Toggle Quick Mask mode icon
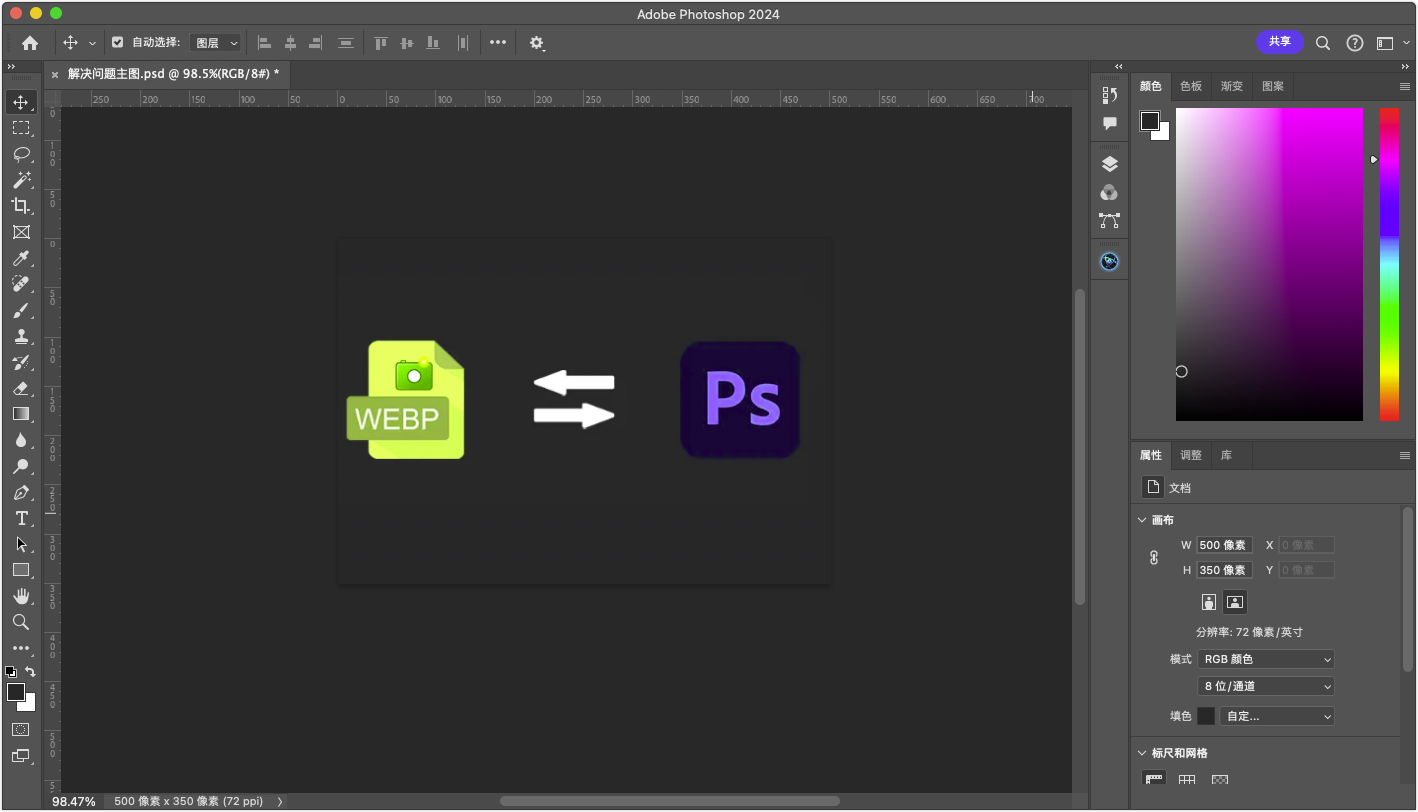 [x=21, y=730]
